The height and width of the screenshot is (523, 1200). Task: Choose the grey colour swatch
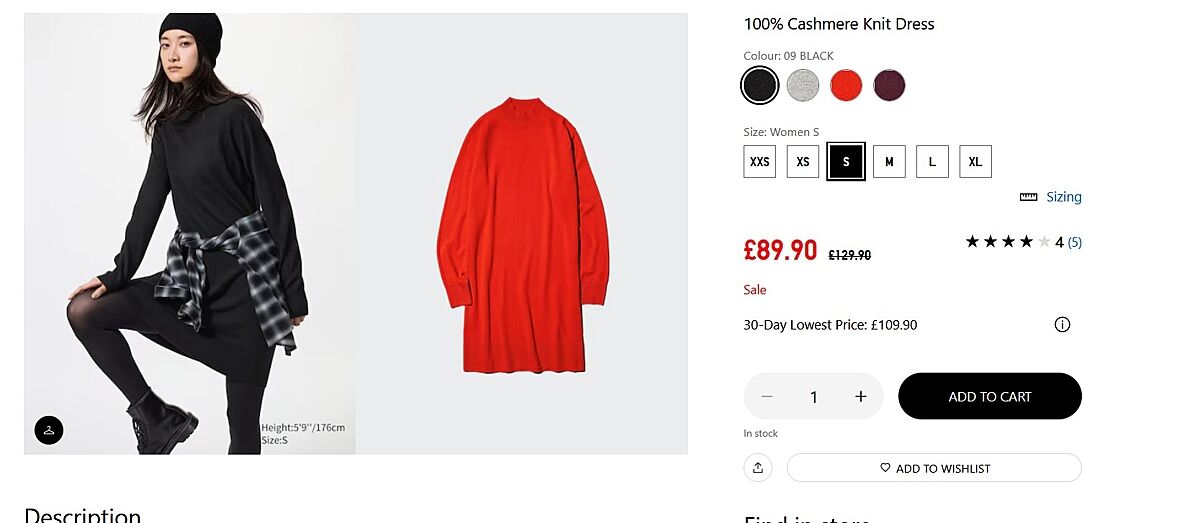click(x=803, y=86)
